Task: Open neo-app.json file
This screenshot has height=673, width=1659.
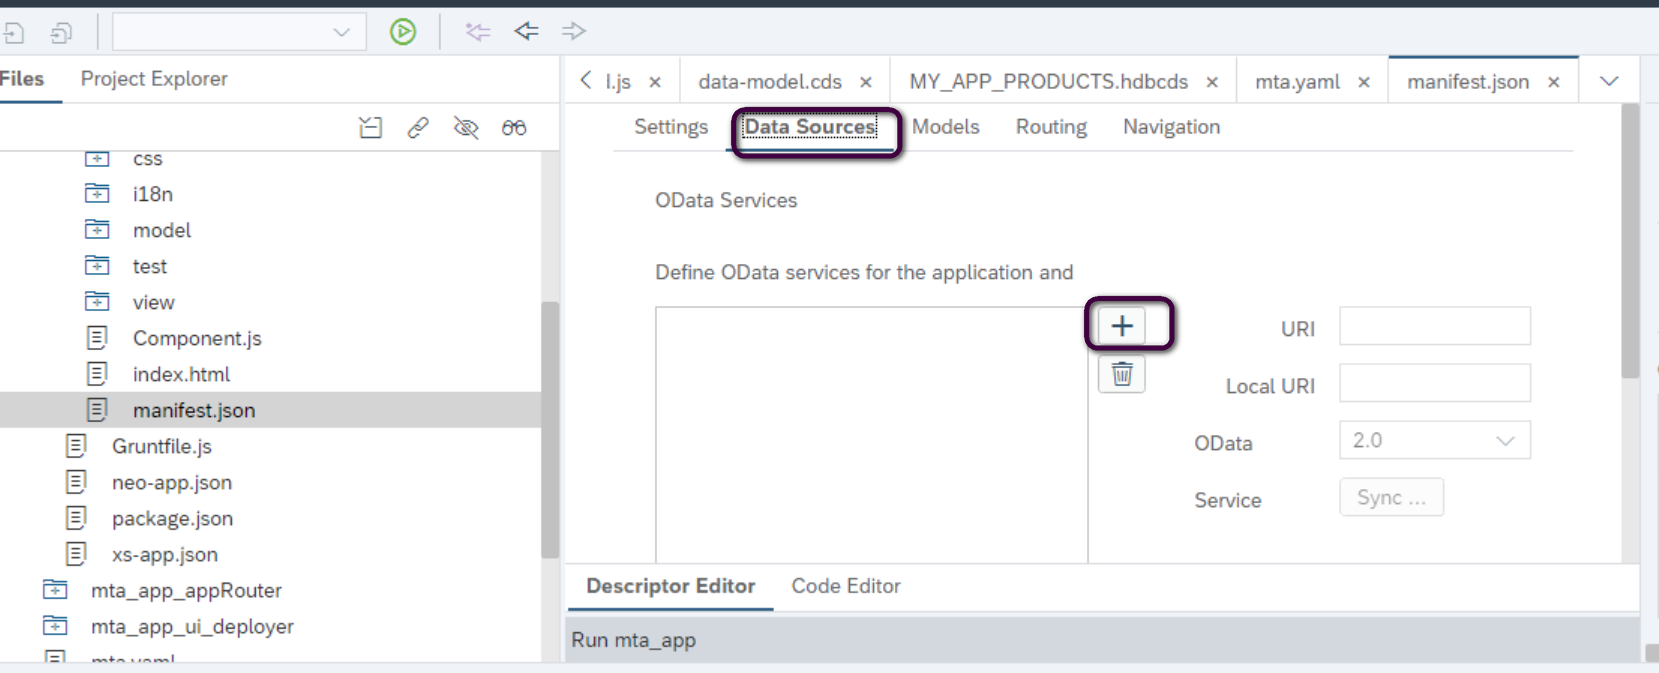Action: click(x=172, y=482)
